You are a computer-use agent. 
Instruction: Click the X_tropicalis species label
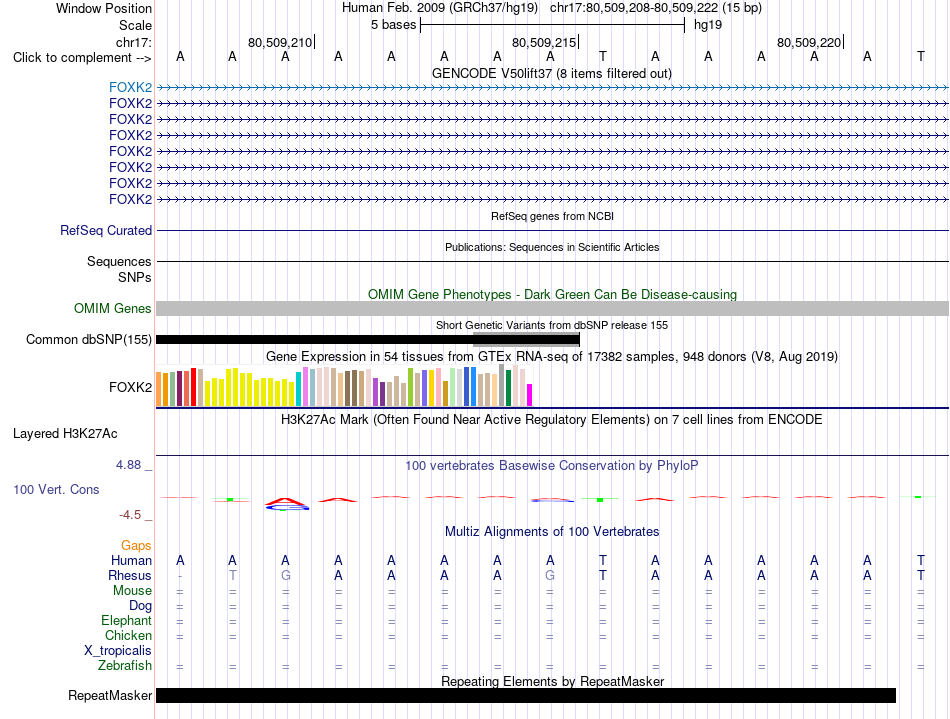click(x=118, y=651)
